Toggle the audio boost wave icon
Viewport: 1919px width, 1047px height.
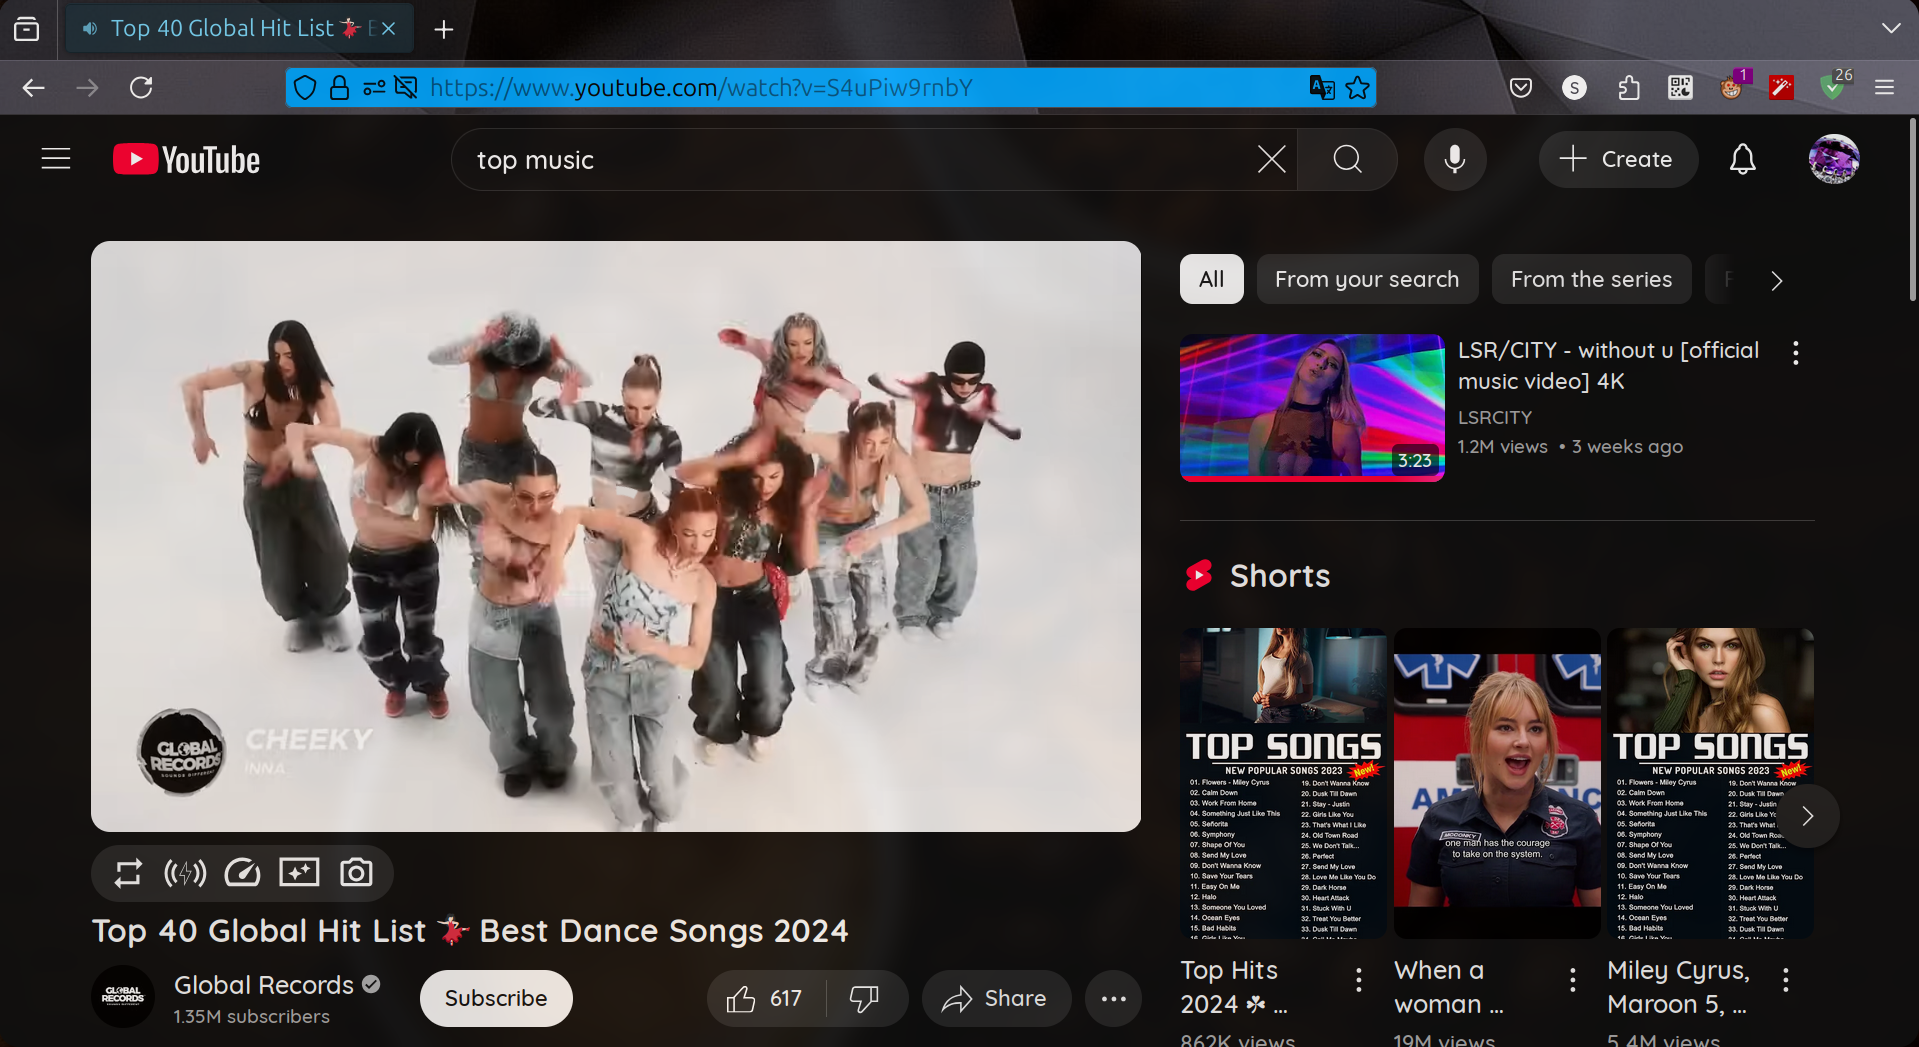coord(185,873)
